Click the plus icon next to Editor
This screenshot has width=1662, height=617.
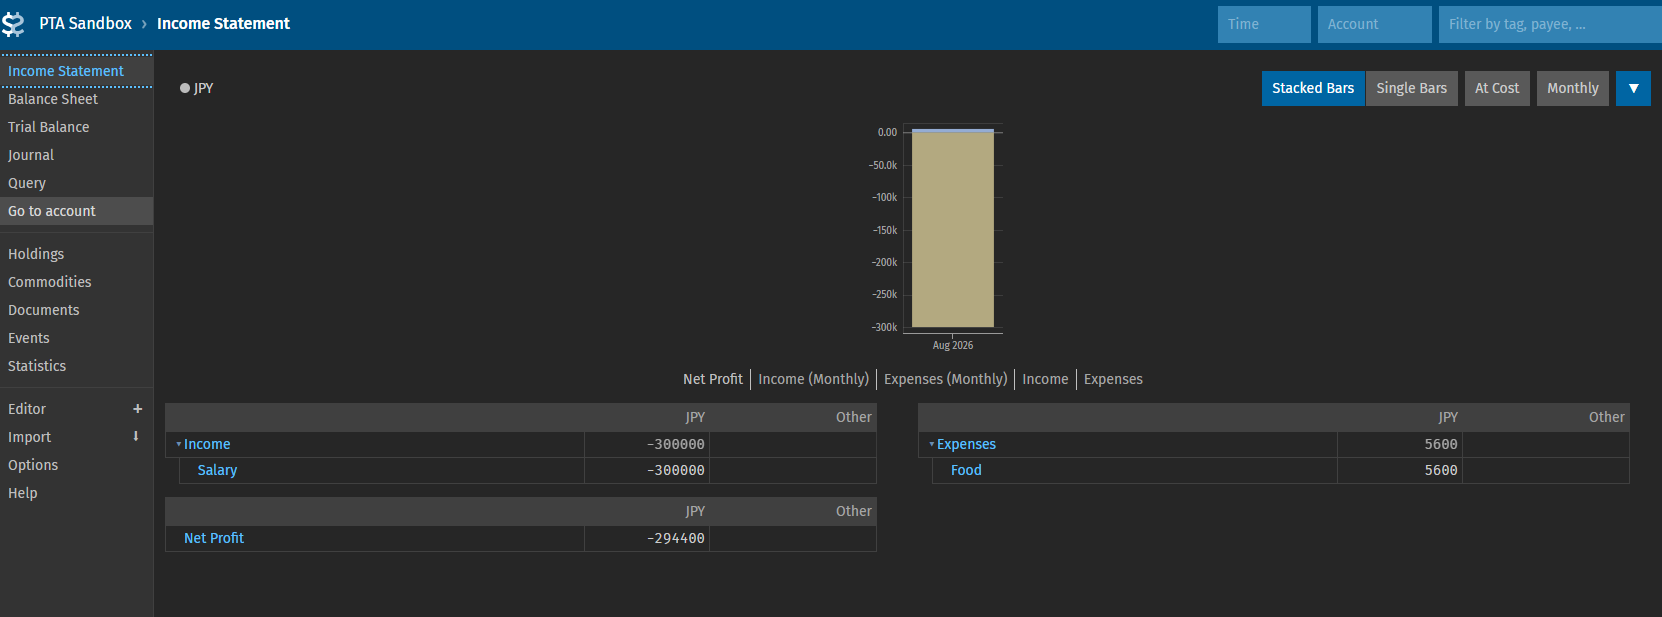coord(138,409)
